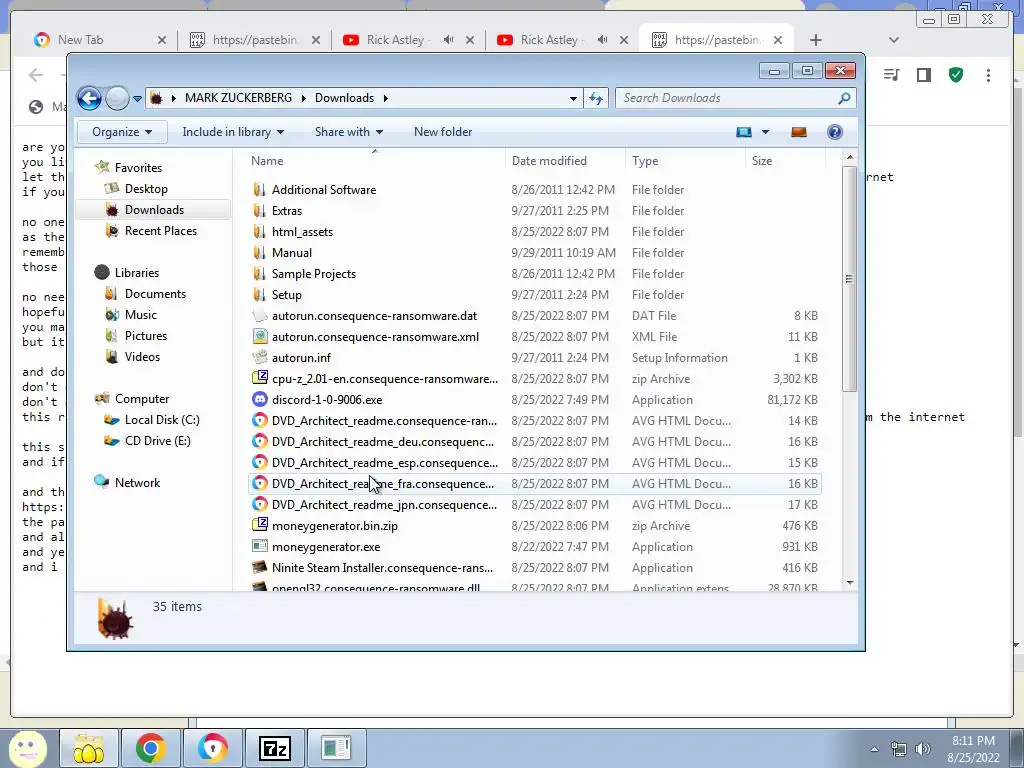Click the file list scroll up arrow
Image resolution: width=1024 pixels, height=768 pixels.
[x=850, y=157]
